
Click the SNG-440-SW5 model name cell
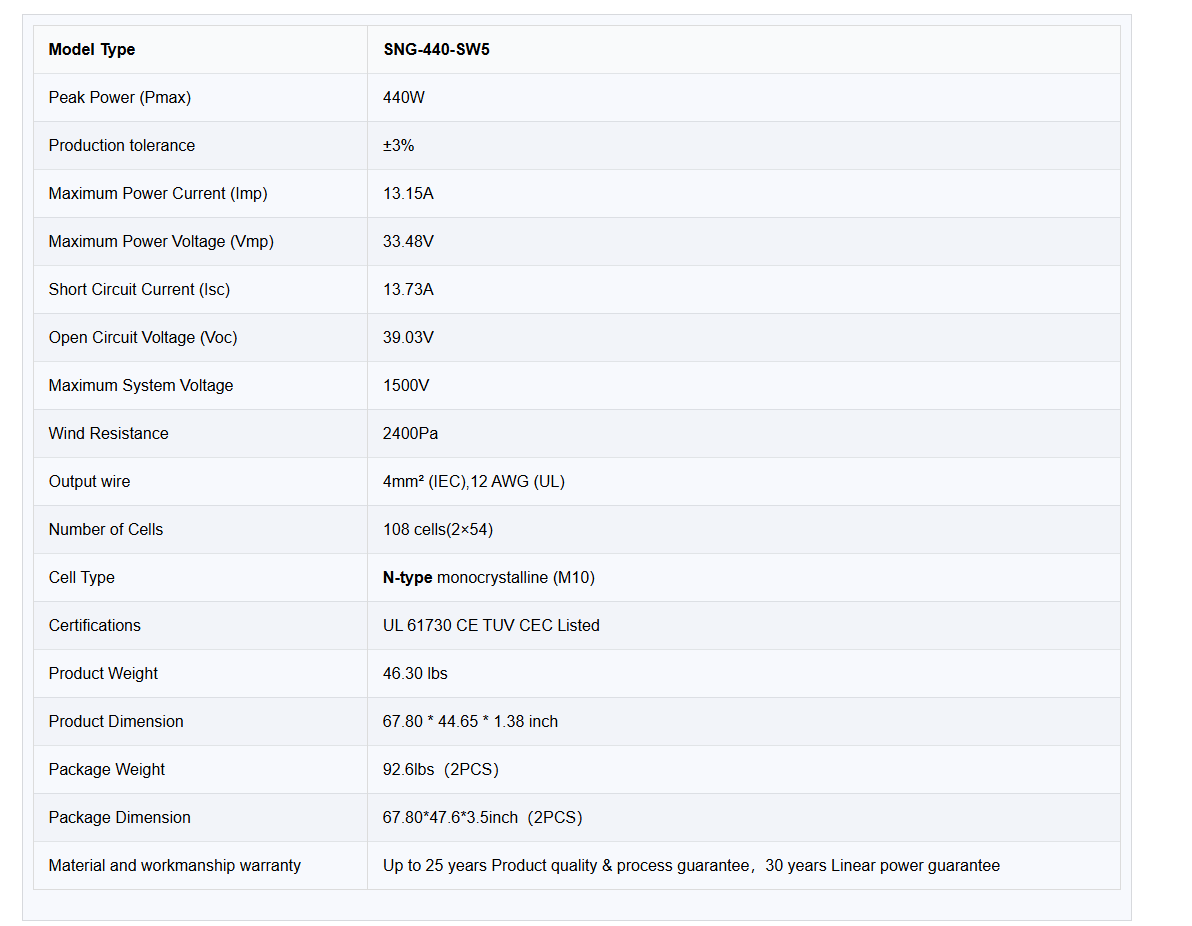coord(436,49)
